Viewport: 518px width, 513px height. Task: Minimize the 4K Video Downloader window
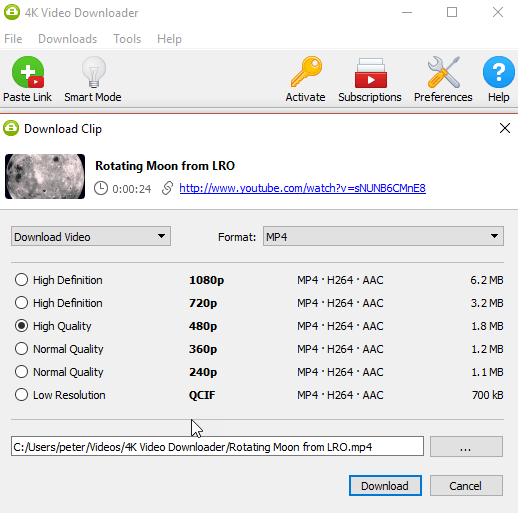click(407, 12)
